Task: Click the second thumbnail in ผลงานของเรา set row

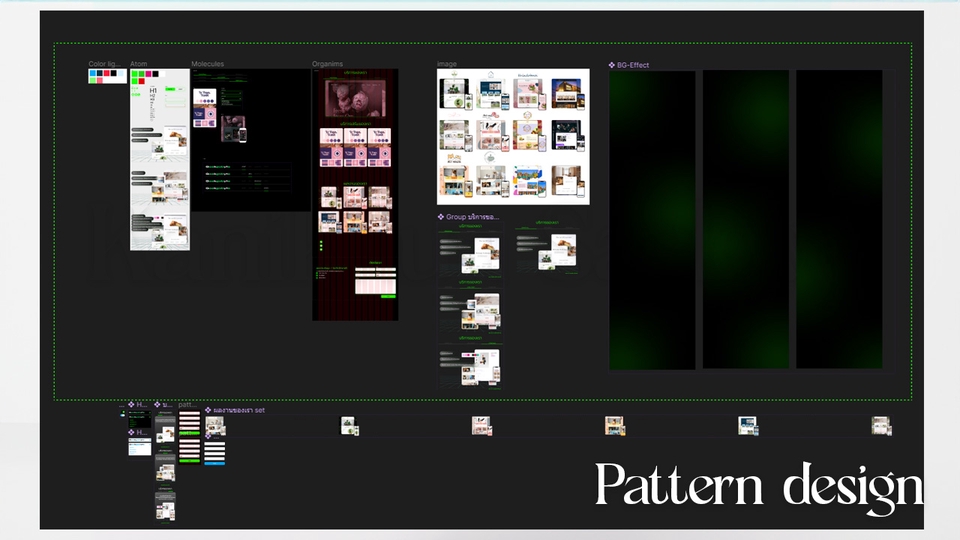Action: click(x=350, y=426)
